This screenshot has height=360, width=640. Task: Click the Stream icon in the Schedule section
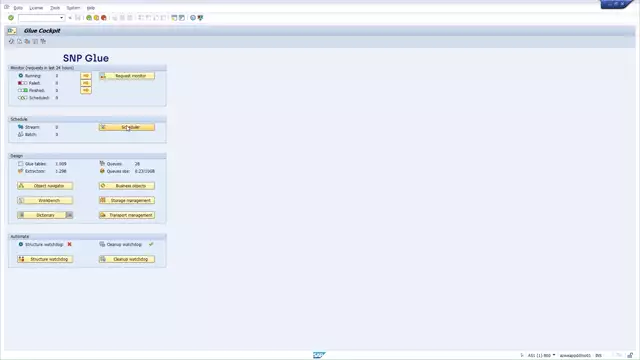(x=20, y=127)
